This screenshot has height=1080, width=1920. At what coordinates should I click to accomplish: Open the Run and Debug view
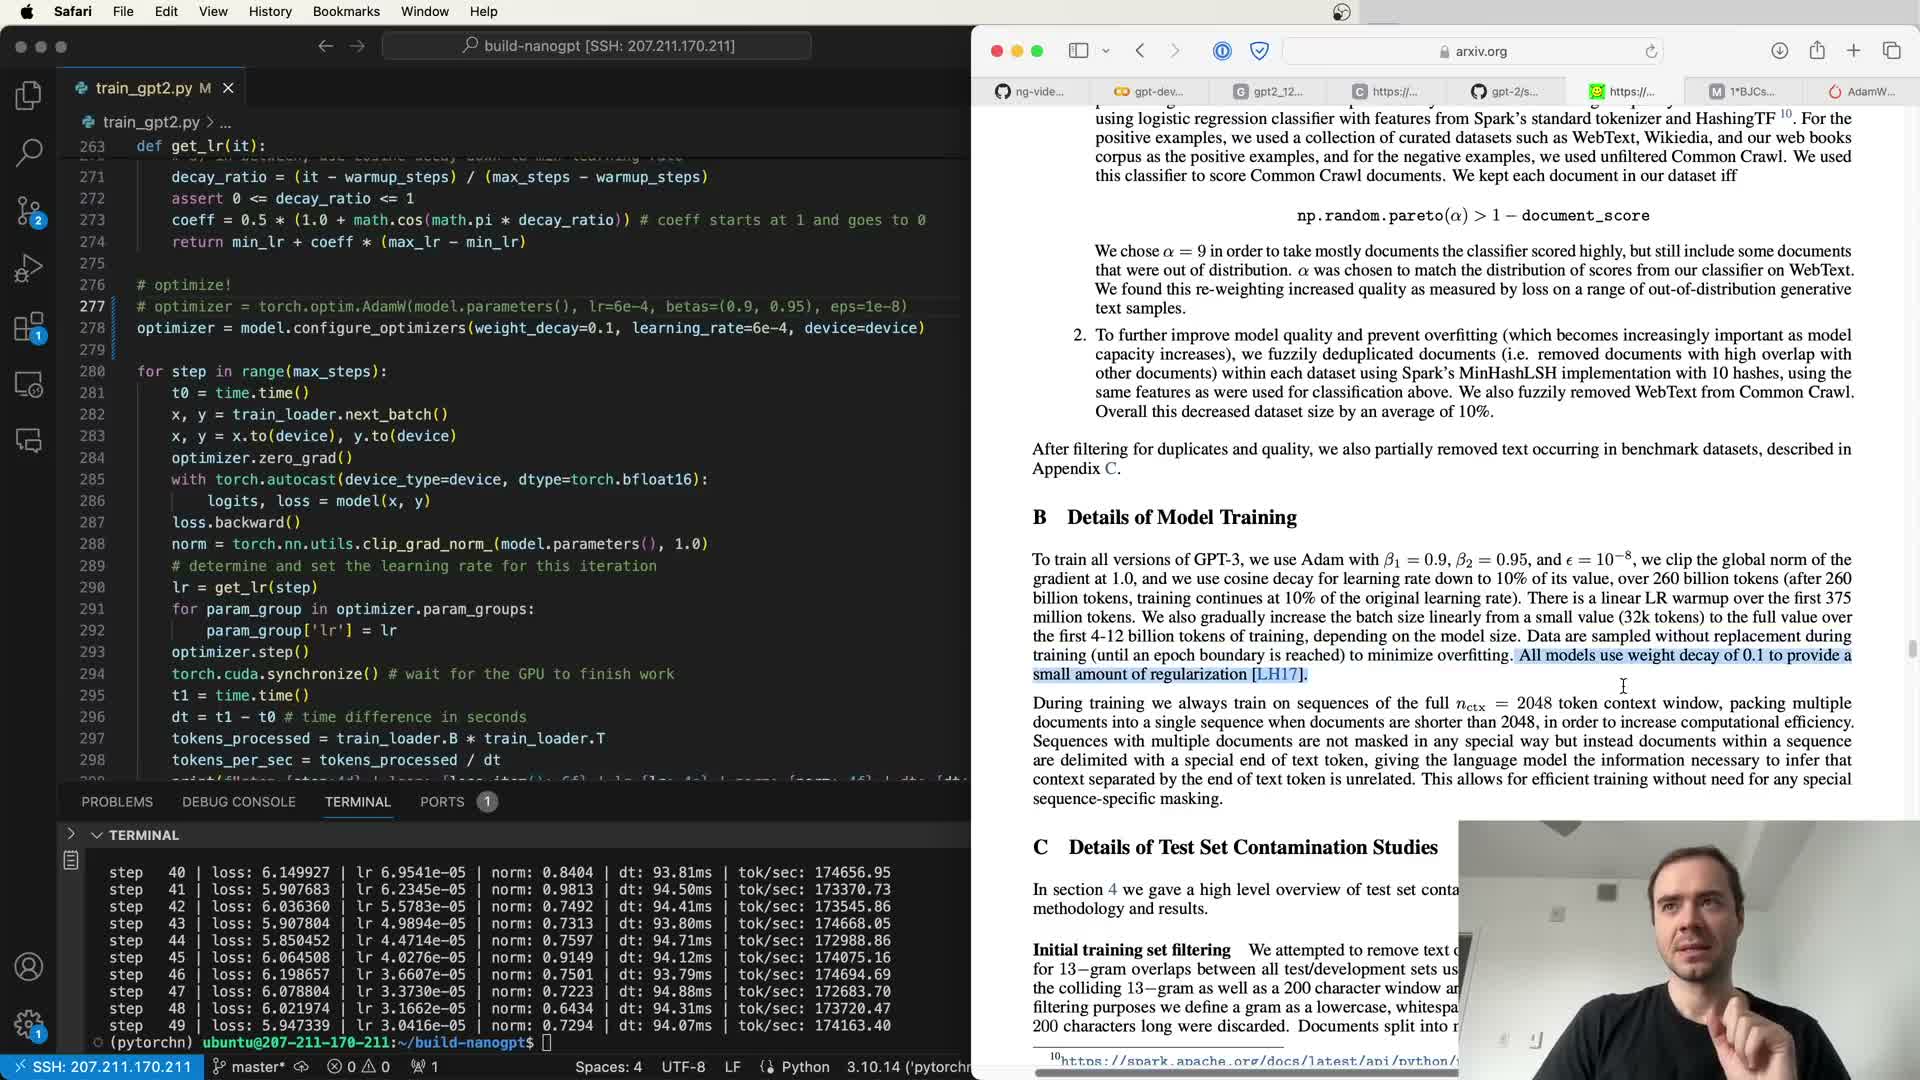29,268
